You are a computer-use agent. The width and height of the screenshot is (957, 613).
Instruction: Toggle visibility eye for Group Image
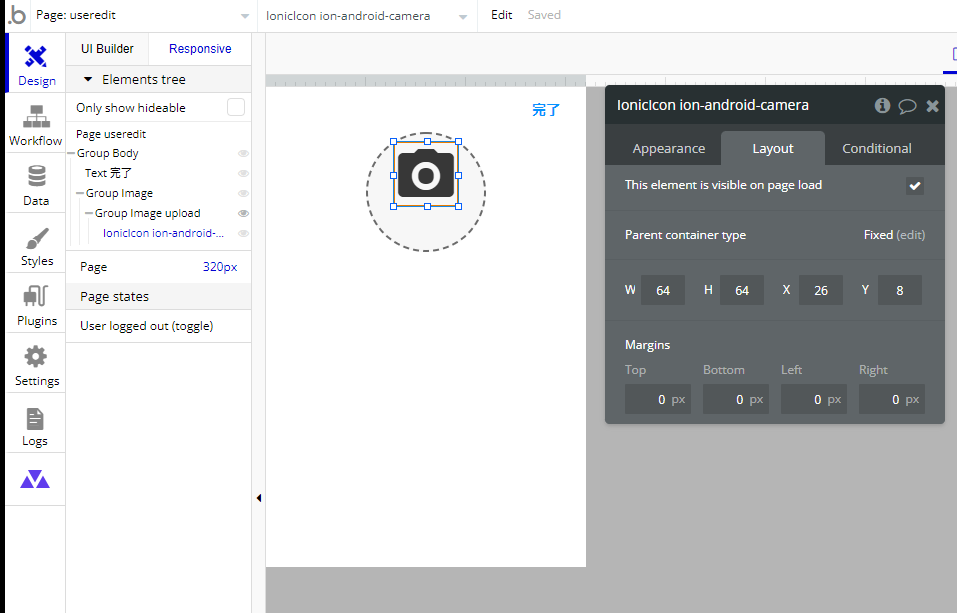243,194
